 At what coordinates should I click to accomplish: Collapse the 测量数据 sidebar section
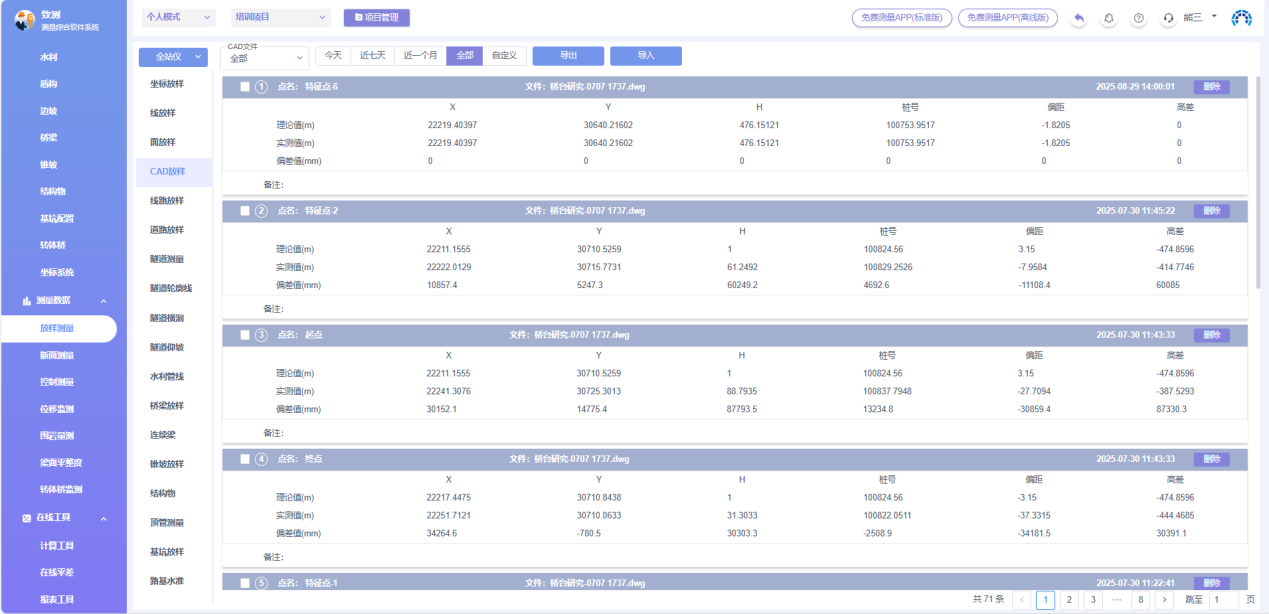click(103, 301)
